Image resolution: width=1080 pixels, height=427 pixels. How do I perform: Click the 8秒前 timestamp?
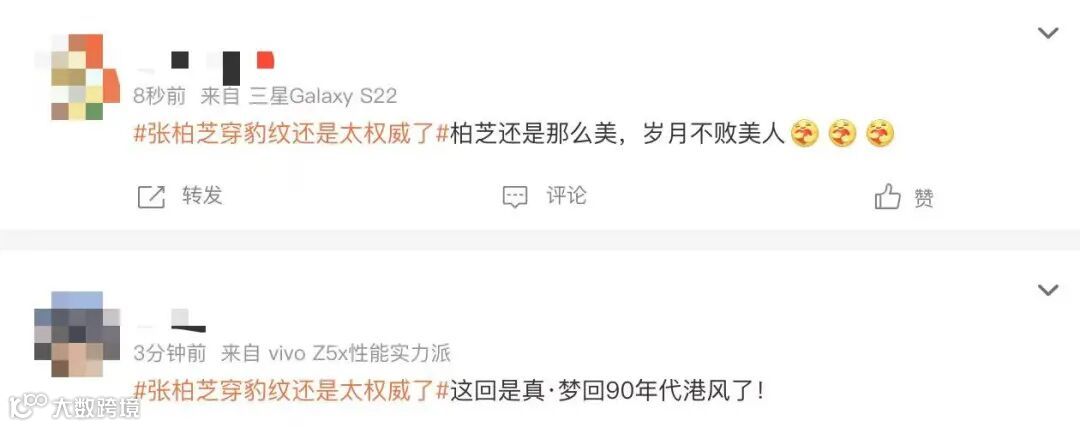point(159,96)
